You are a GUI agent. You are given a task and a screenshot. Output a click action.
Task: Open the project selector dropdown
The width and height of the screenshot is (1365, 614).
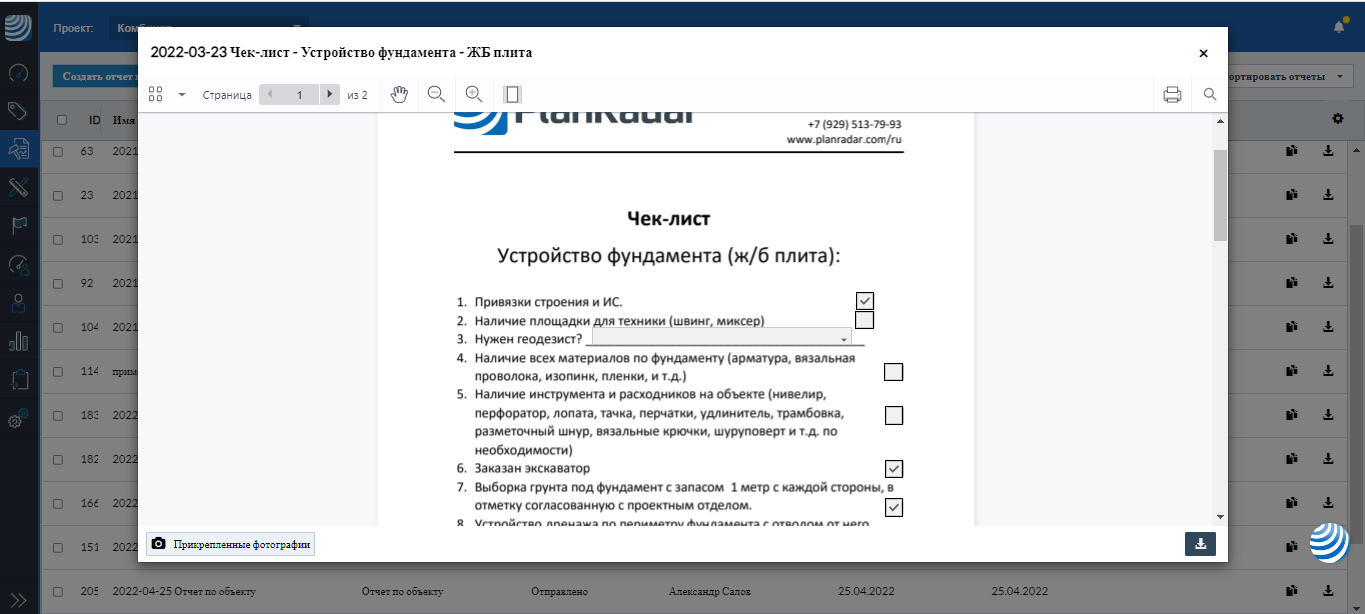pos(208,27)
